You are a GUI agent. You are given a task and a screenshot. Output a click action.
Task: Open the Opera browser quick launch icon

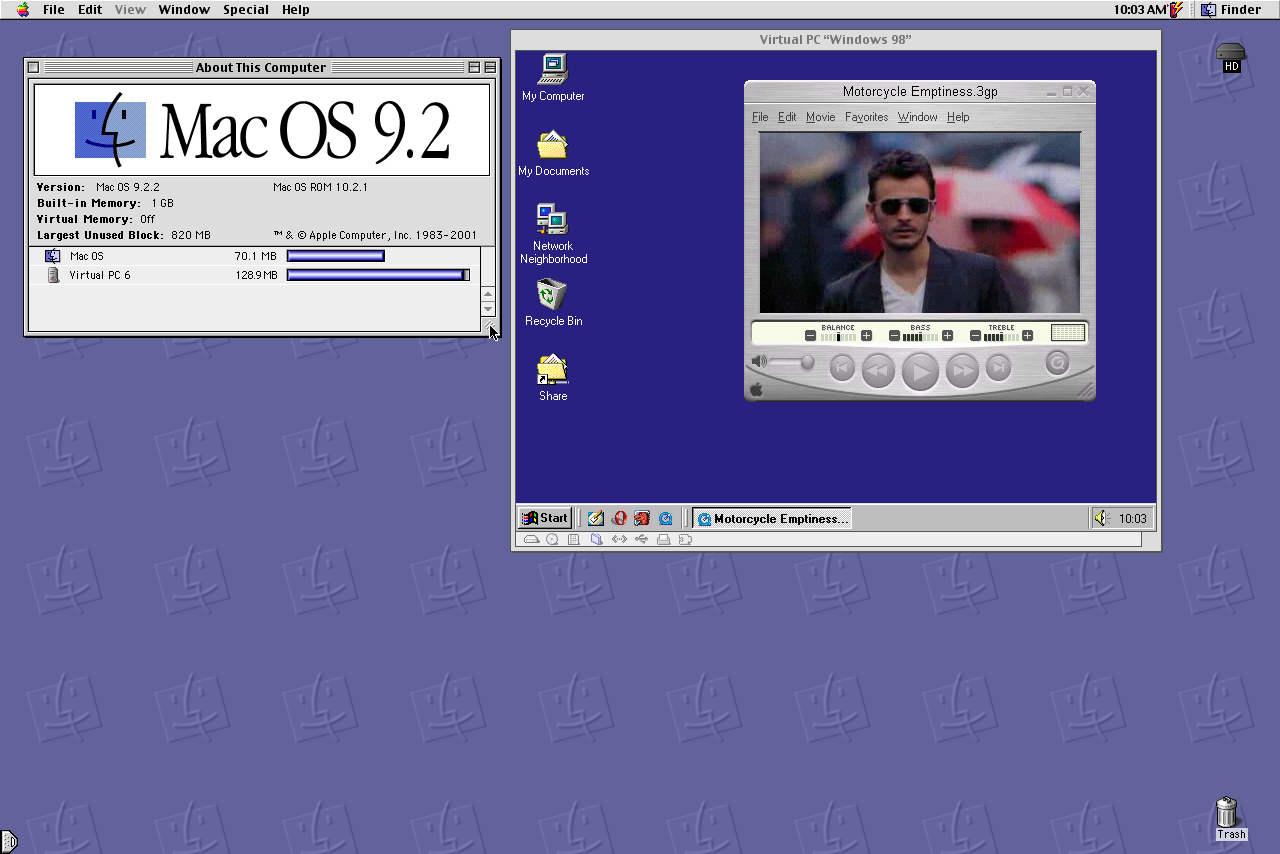[619, 518]
